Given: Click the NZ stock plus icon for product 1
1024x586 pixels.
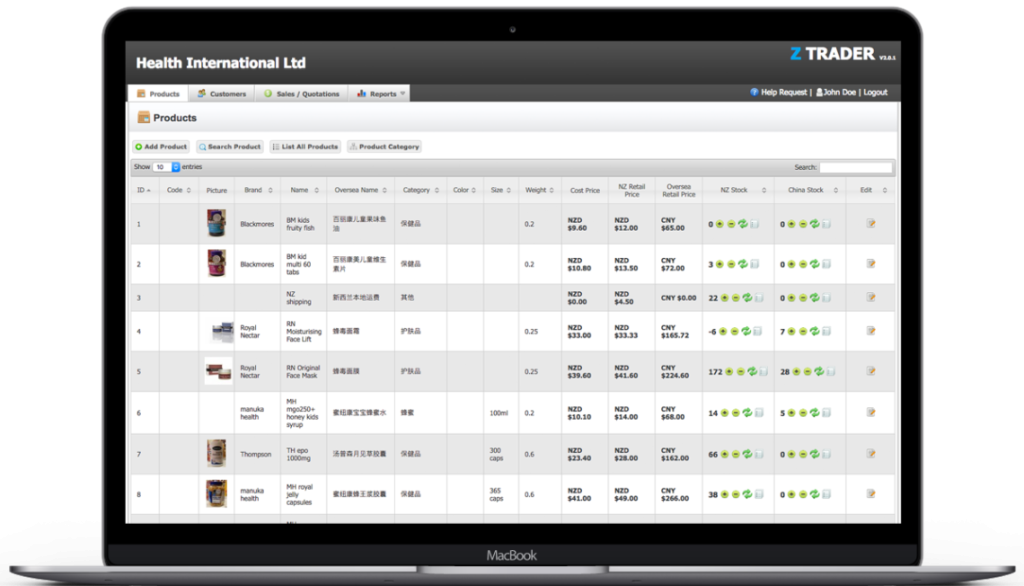Looking at the screenshot, I should point(721,224).
